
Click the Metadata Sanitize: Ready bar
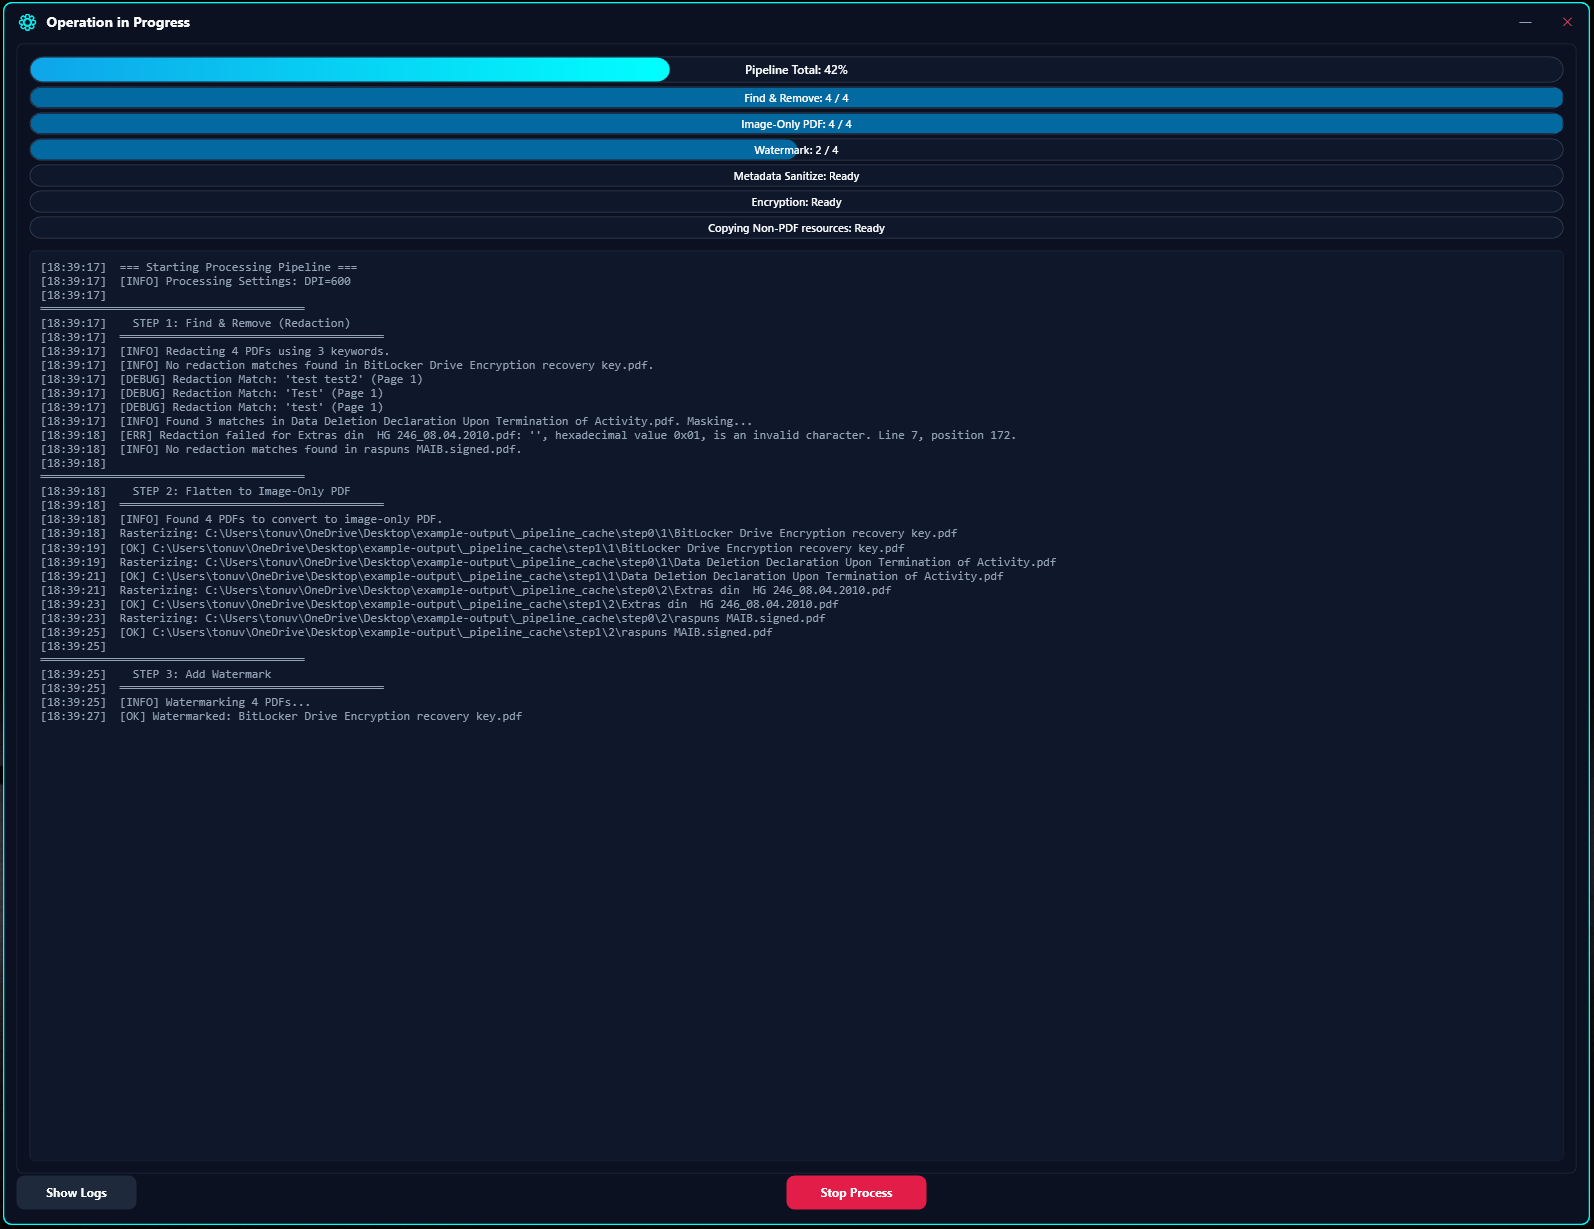(796, 176)
